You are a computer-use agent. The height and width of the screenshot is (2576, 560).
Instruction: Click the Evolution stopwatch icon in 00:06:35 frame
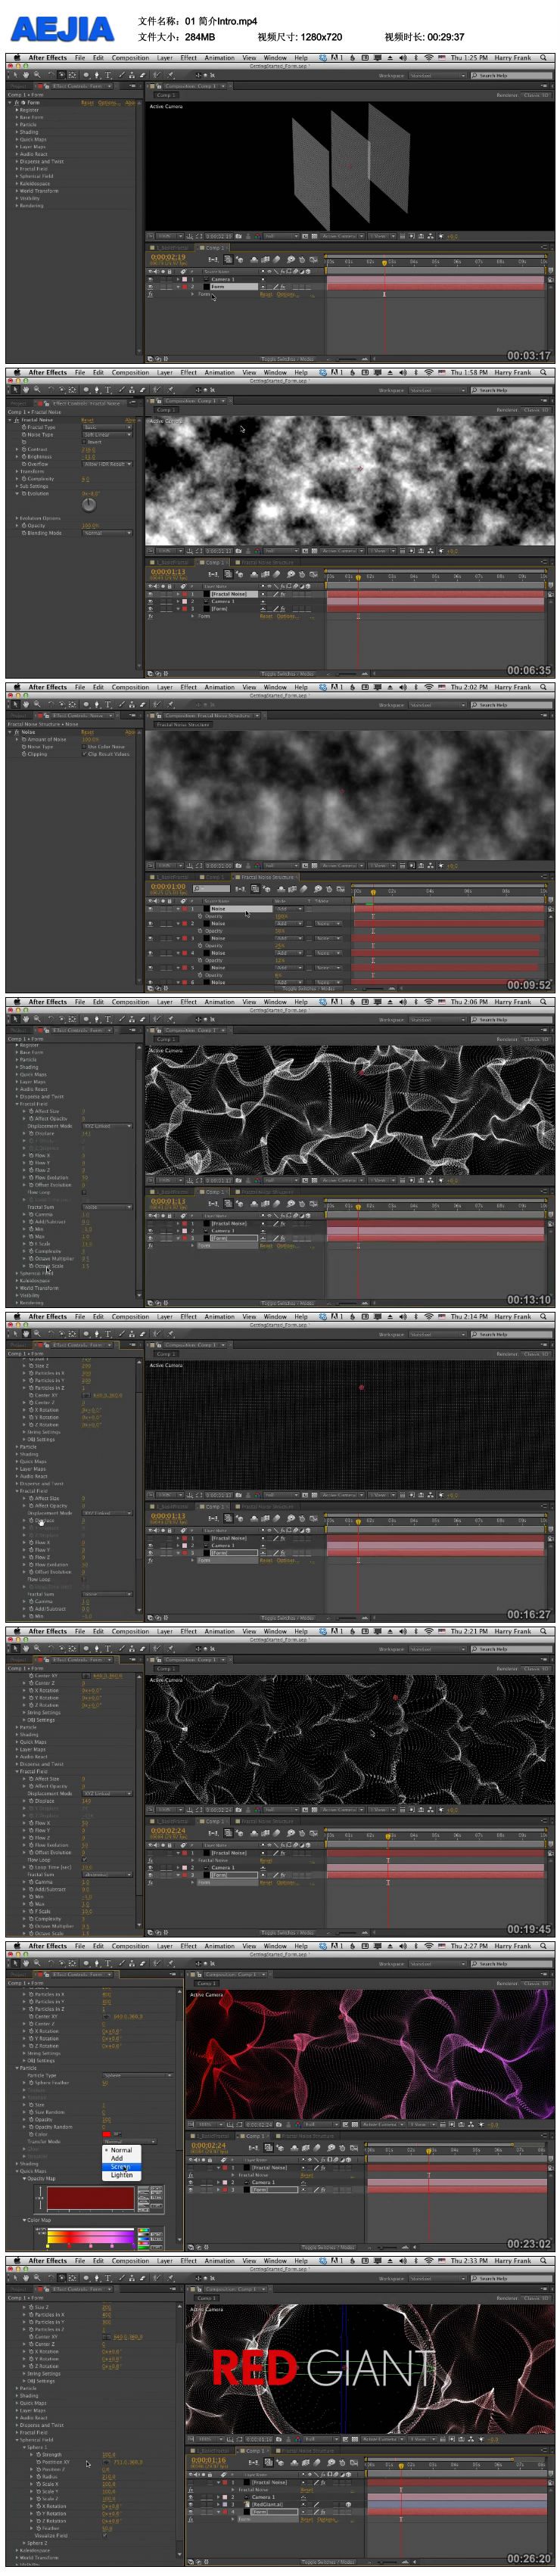coord(24,493)
